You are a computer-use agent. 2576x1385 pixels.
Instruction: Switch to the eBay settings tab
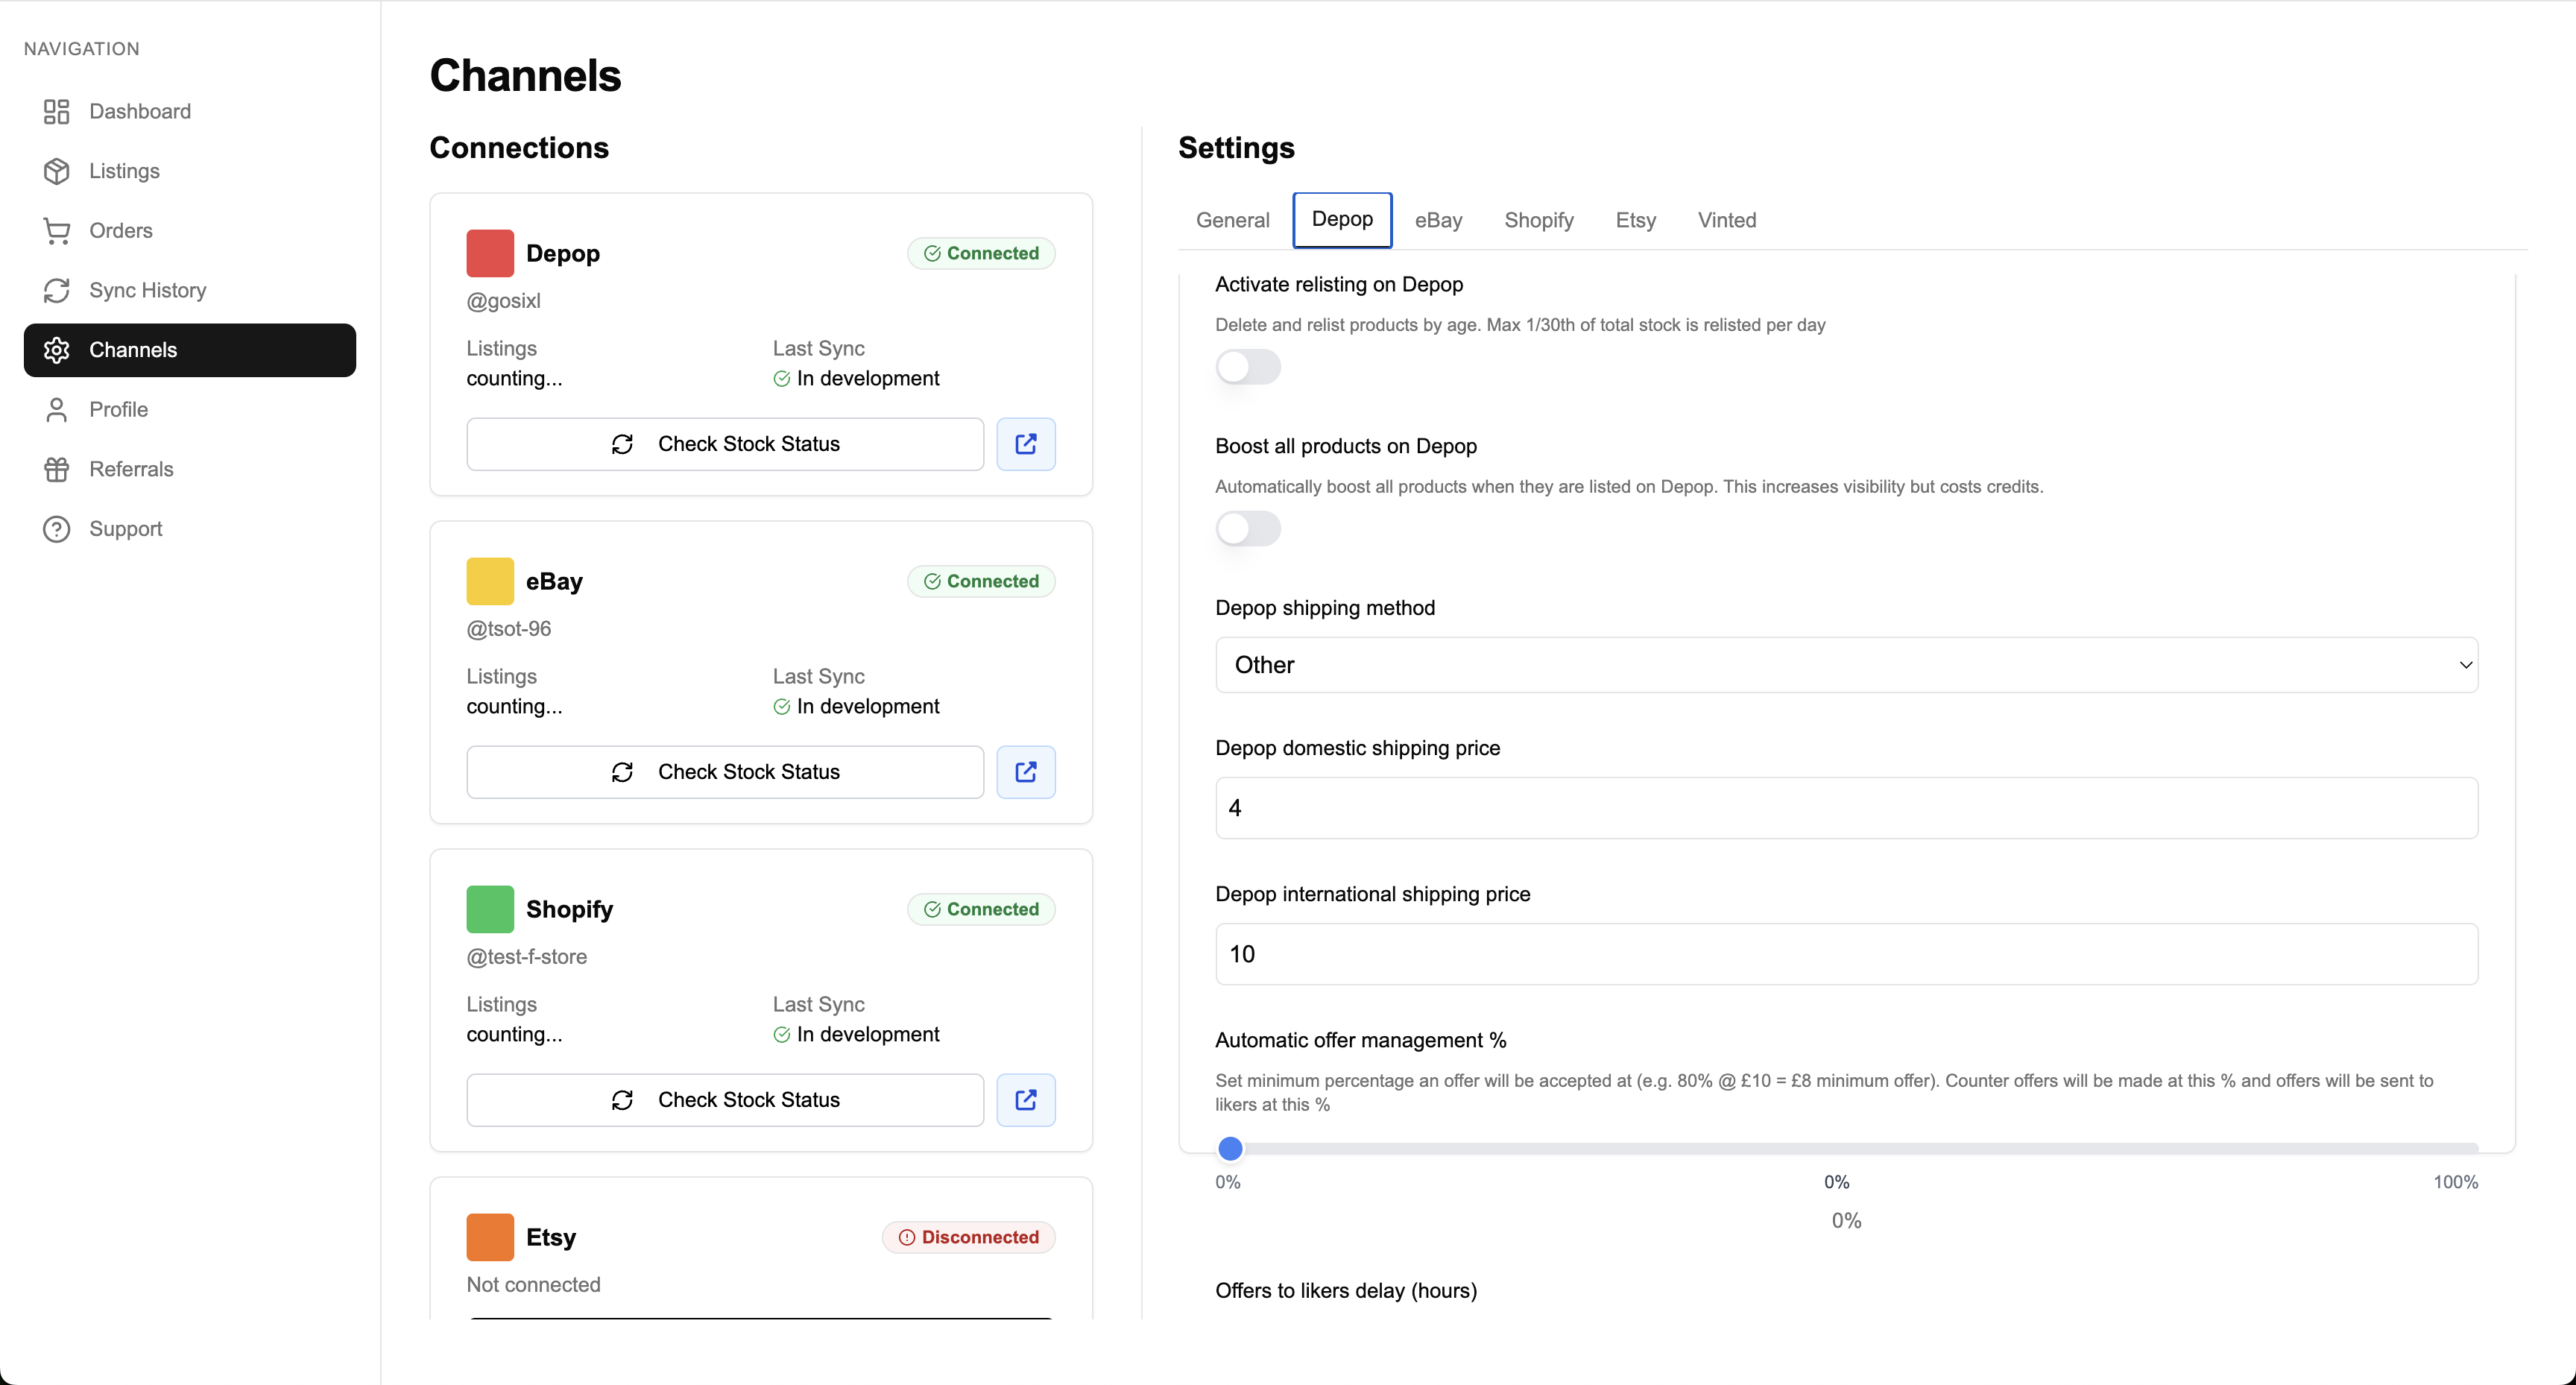(1438, 220)
